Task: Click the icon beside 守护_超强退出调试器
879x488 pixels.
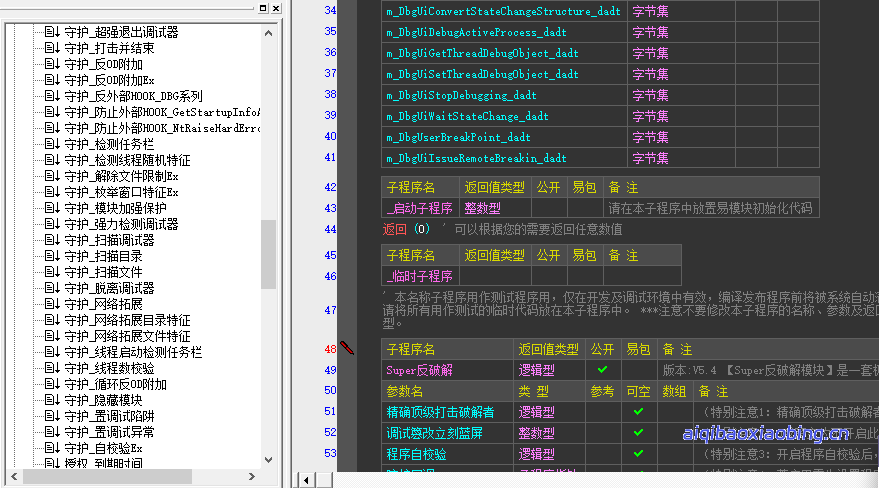Action: 52,32
